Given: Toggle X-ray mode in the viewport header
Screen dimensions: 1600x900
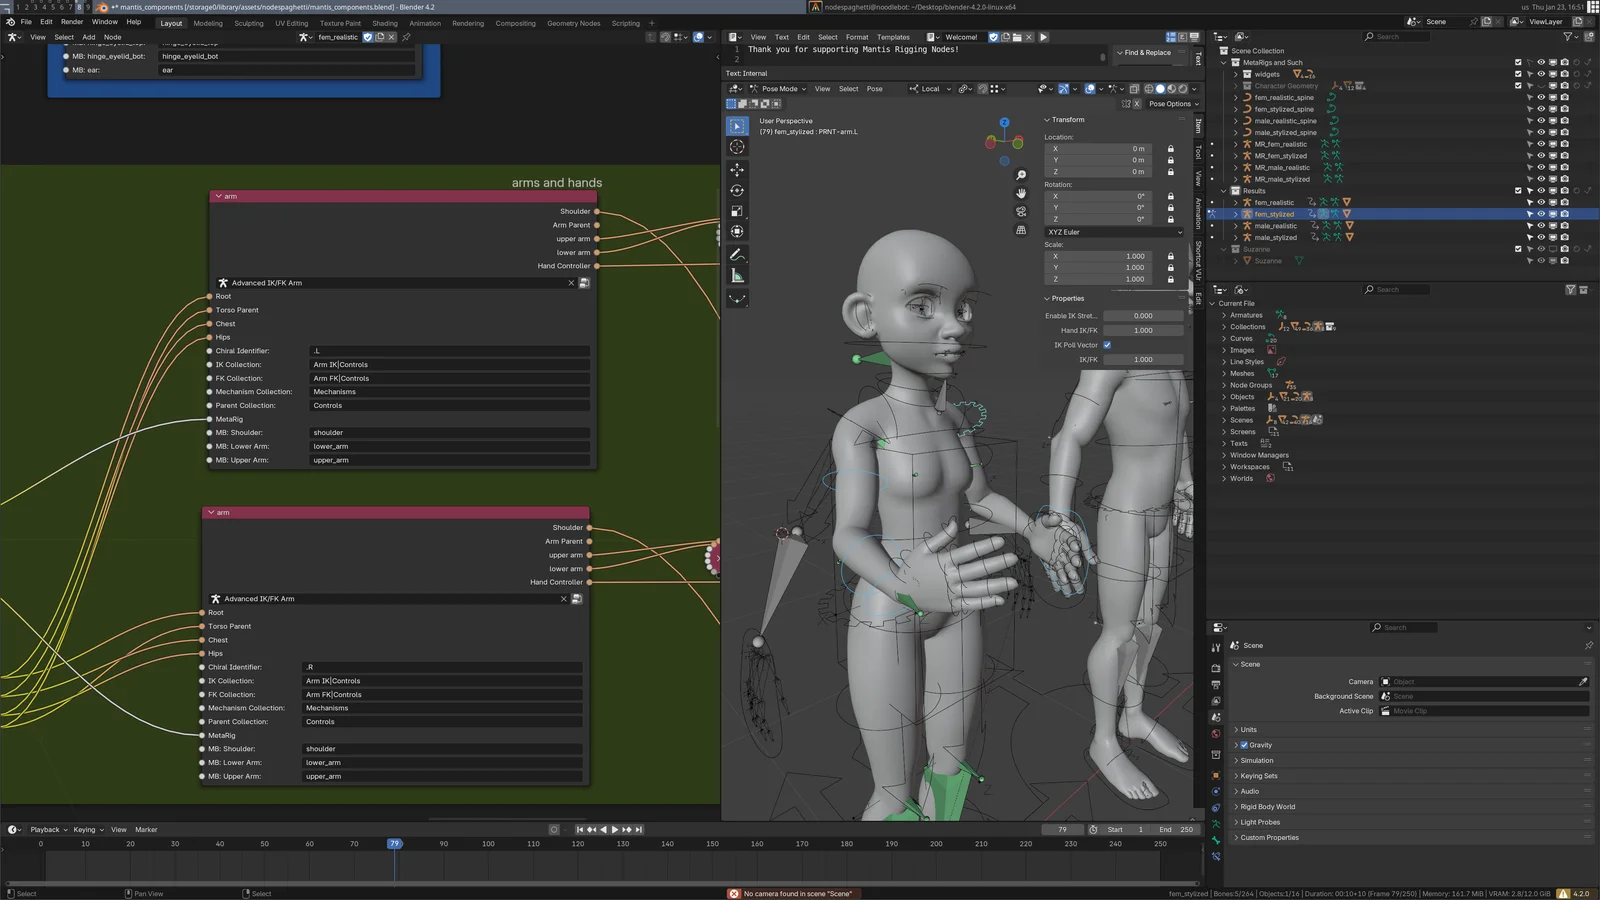Looking at the screenshot, I should (1134, 89).
